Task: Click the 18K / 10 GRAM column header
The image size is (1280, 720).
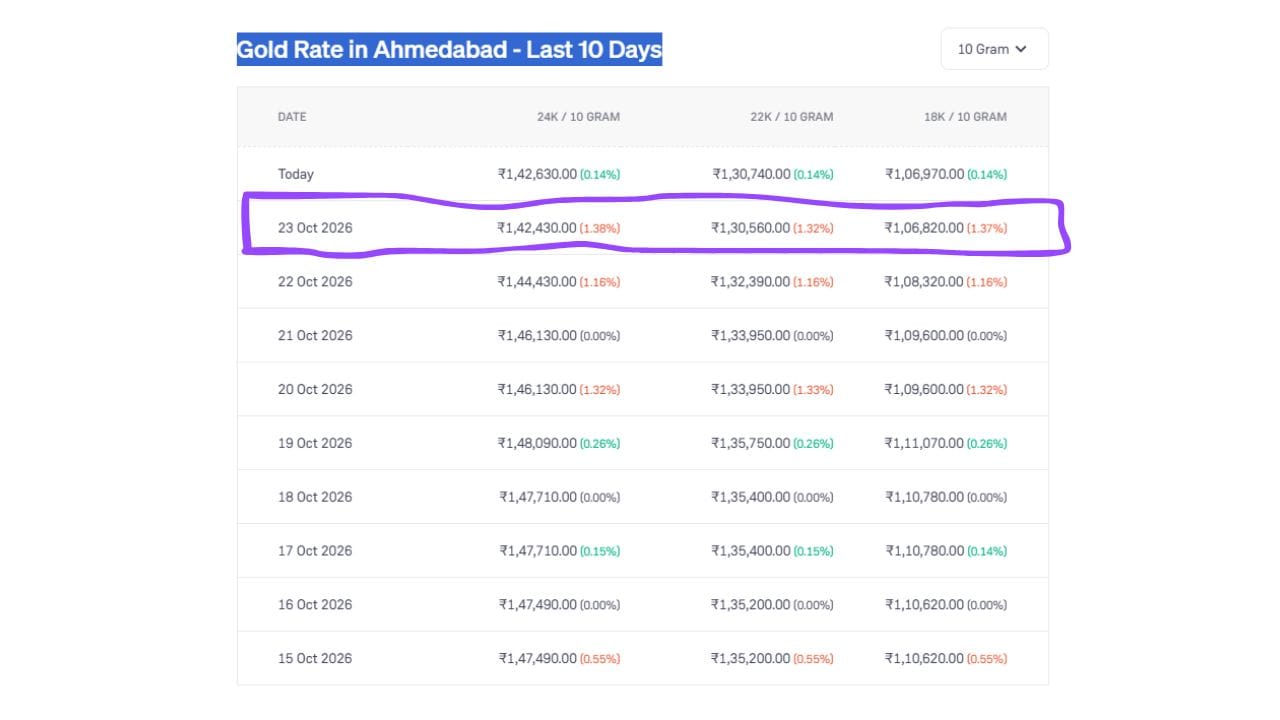Action: click(965, 117)
